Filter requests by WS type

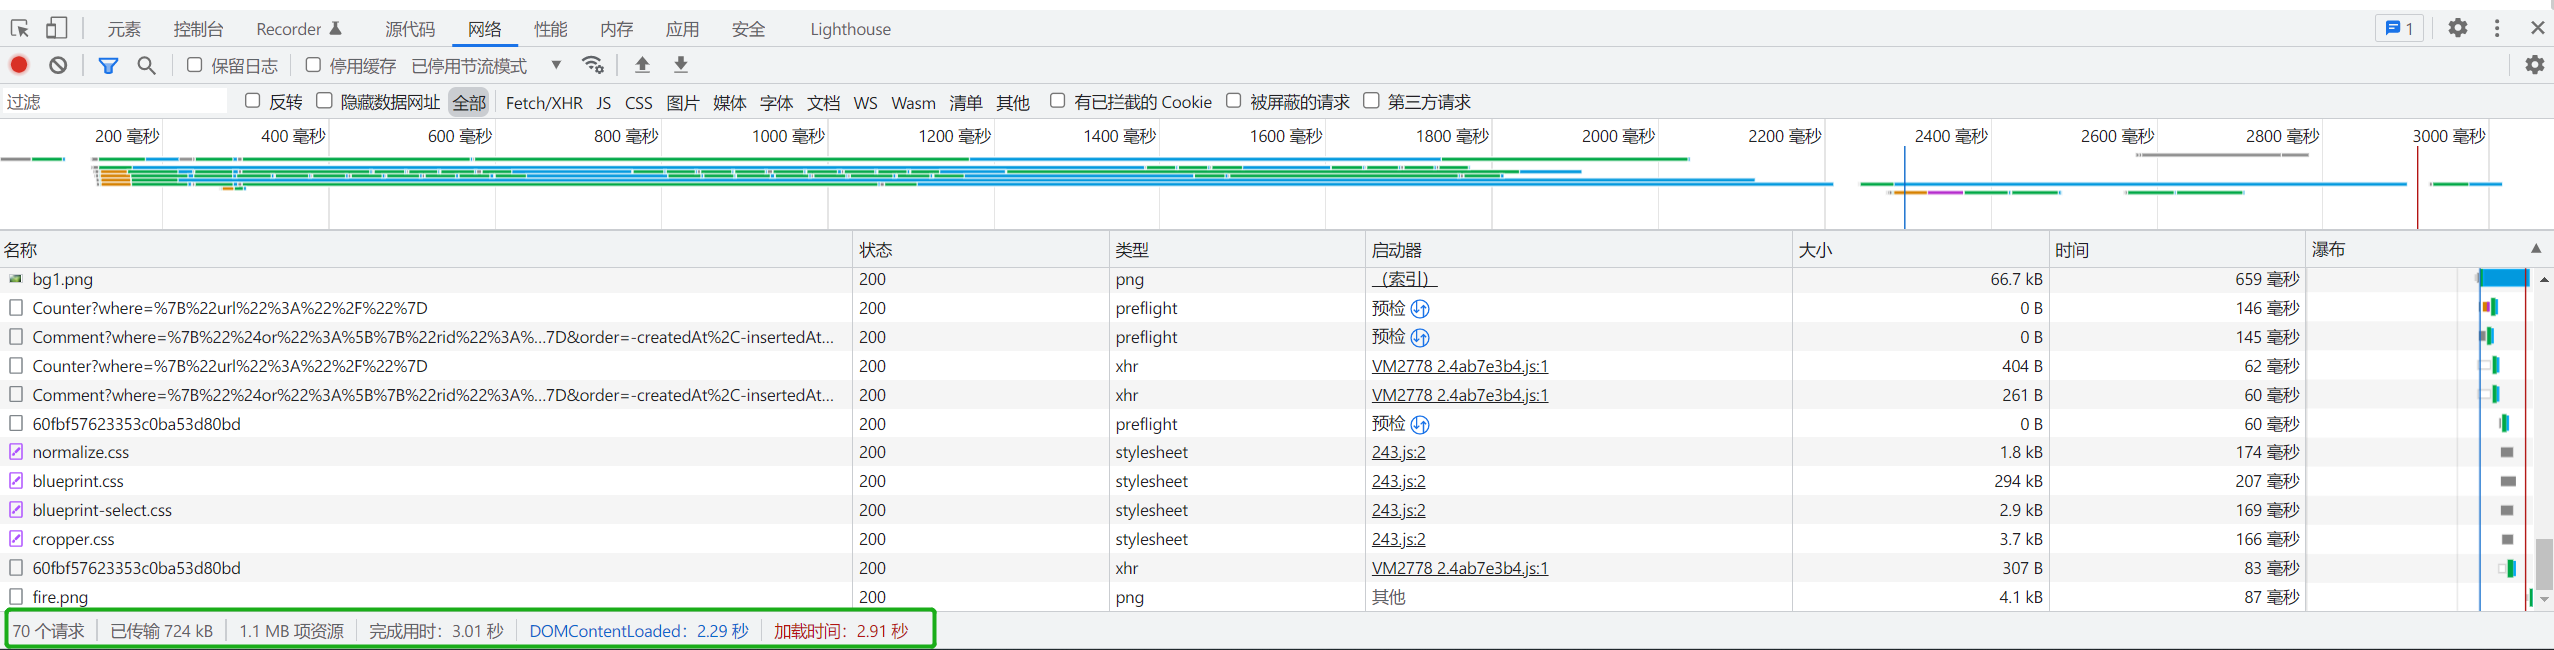pyautogui.click(x=865, y=102)
